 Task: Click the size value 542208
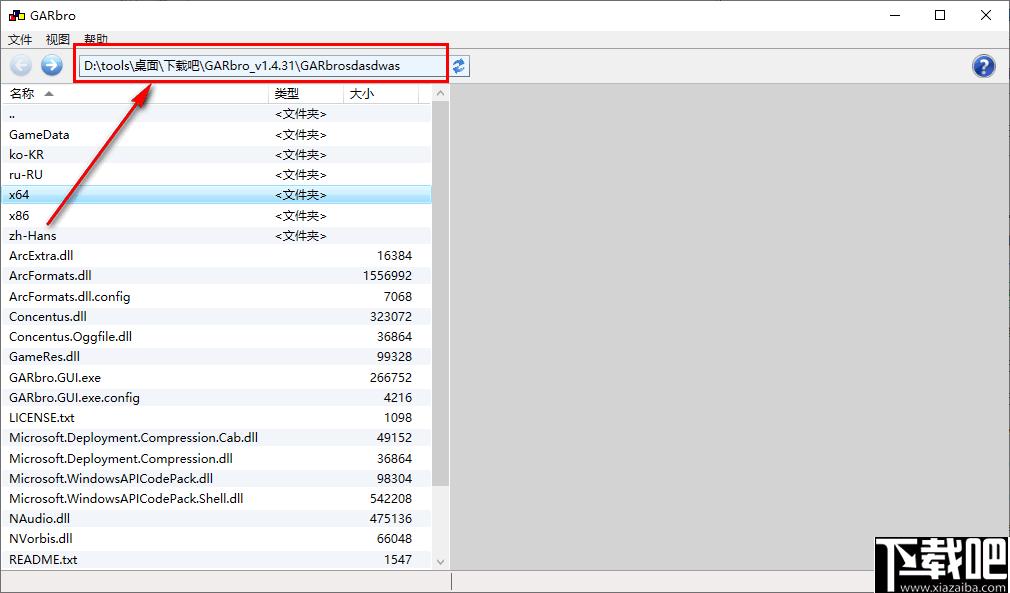[x=391, y=498]
